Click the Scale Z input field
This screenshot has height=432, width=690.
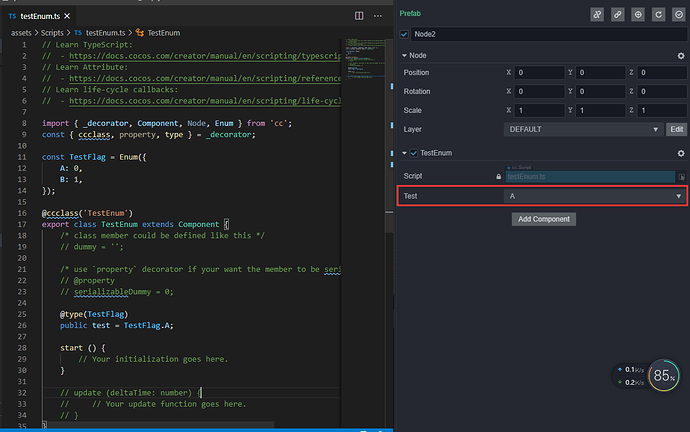pos(662,110)
